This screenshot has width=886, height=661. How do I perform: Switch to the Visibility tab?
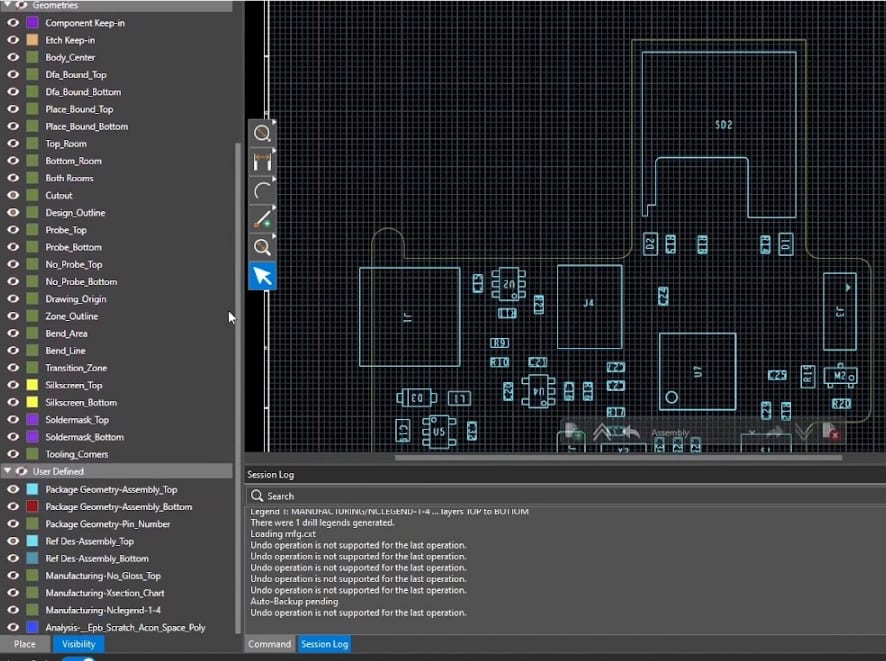tap(79, 644)
